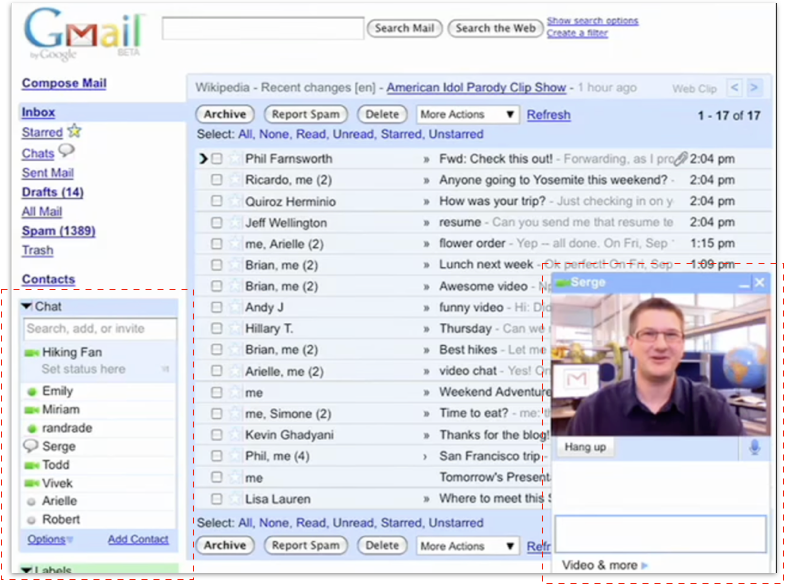Screen dimensions: 785x585
Task: Click the speech bubble icon beside Chats
Action: tap(66, 151)
